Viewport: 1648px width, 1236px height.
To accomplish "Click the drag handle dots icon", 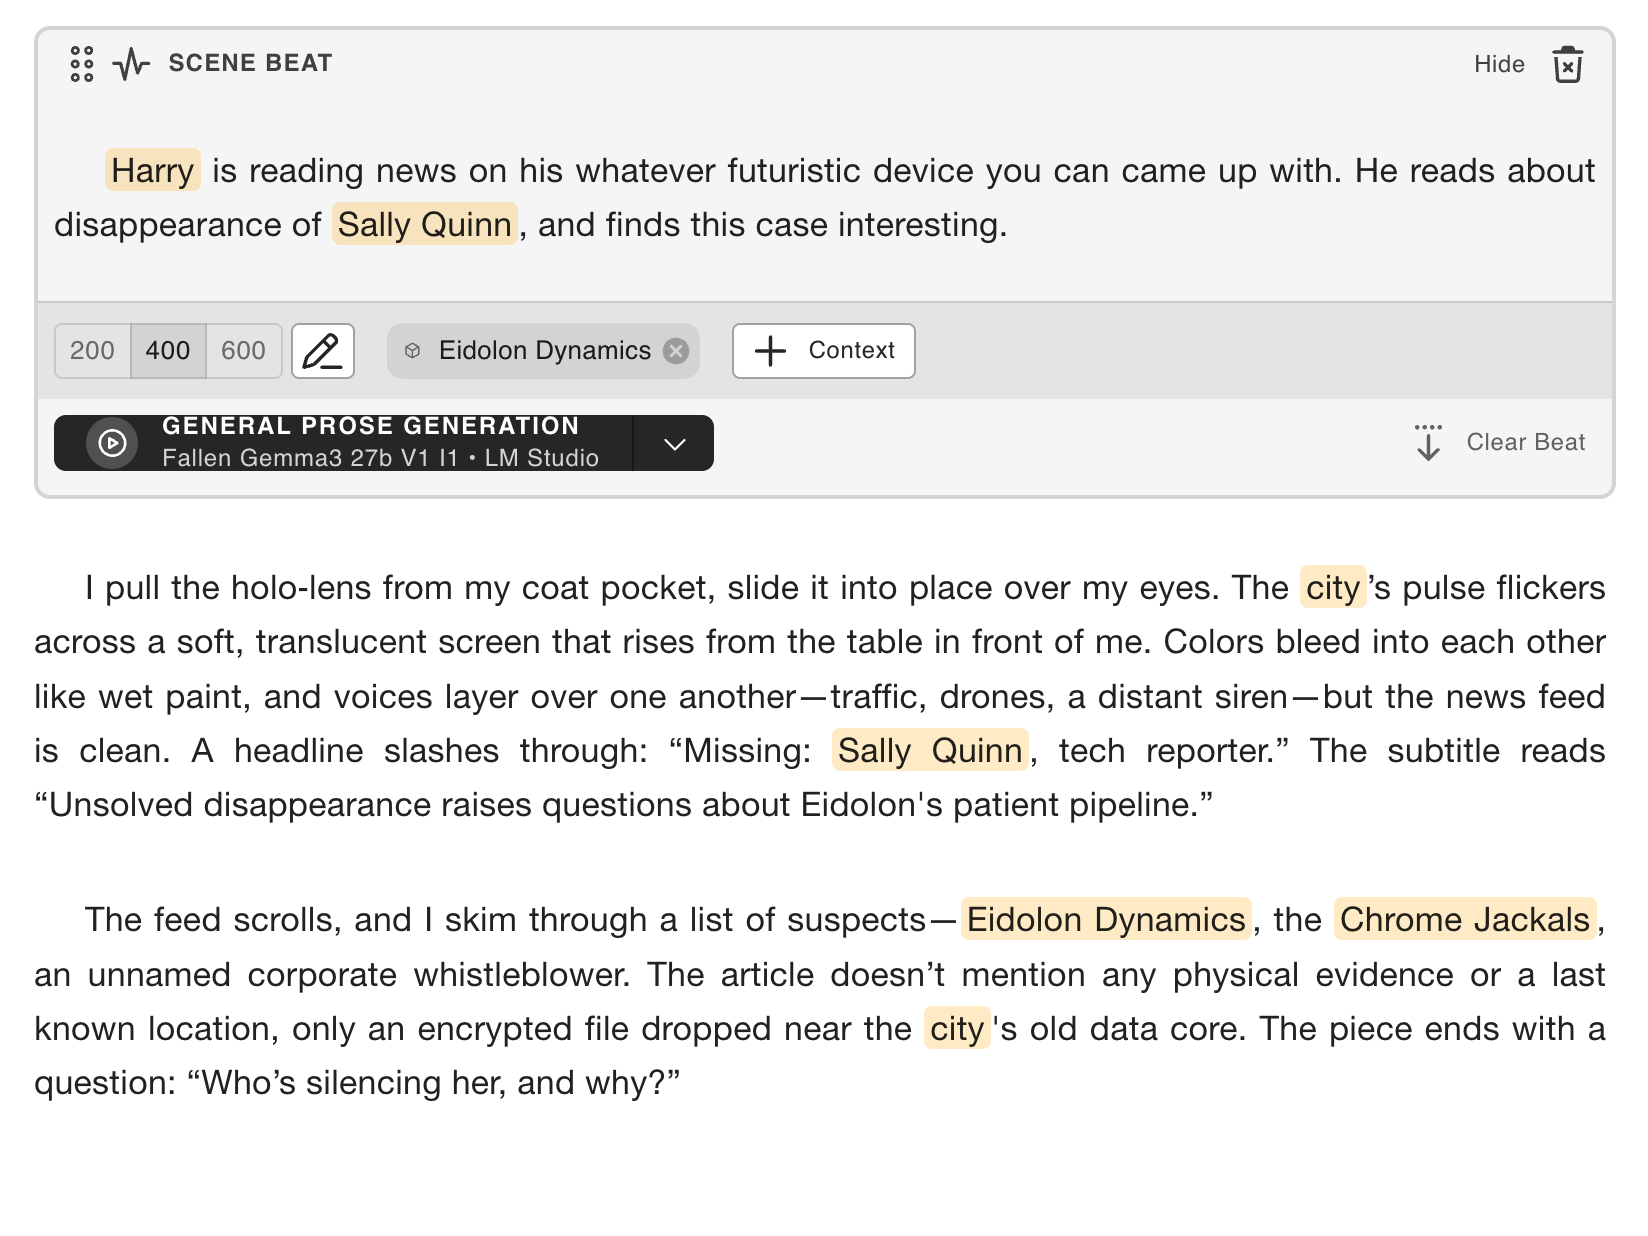I will click(82, 64).
